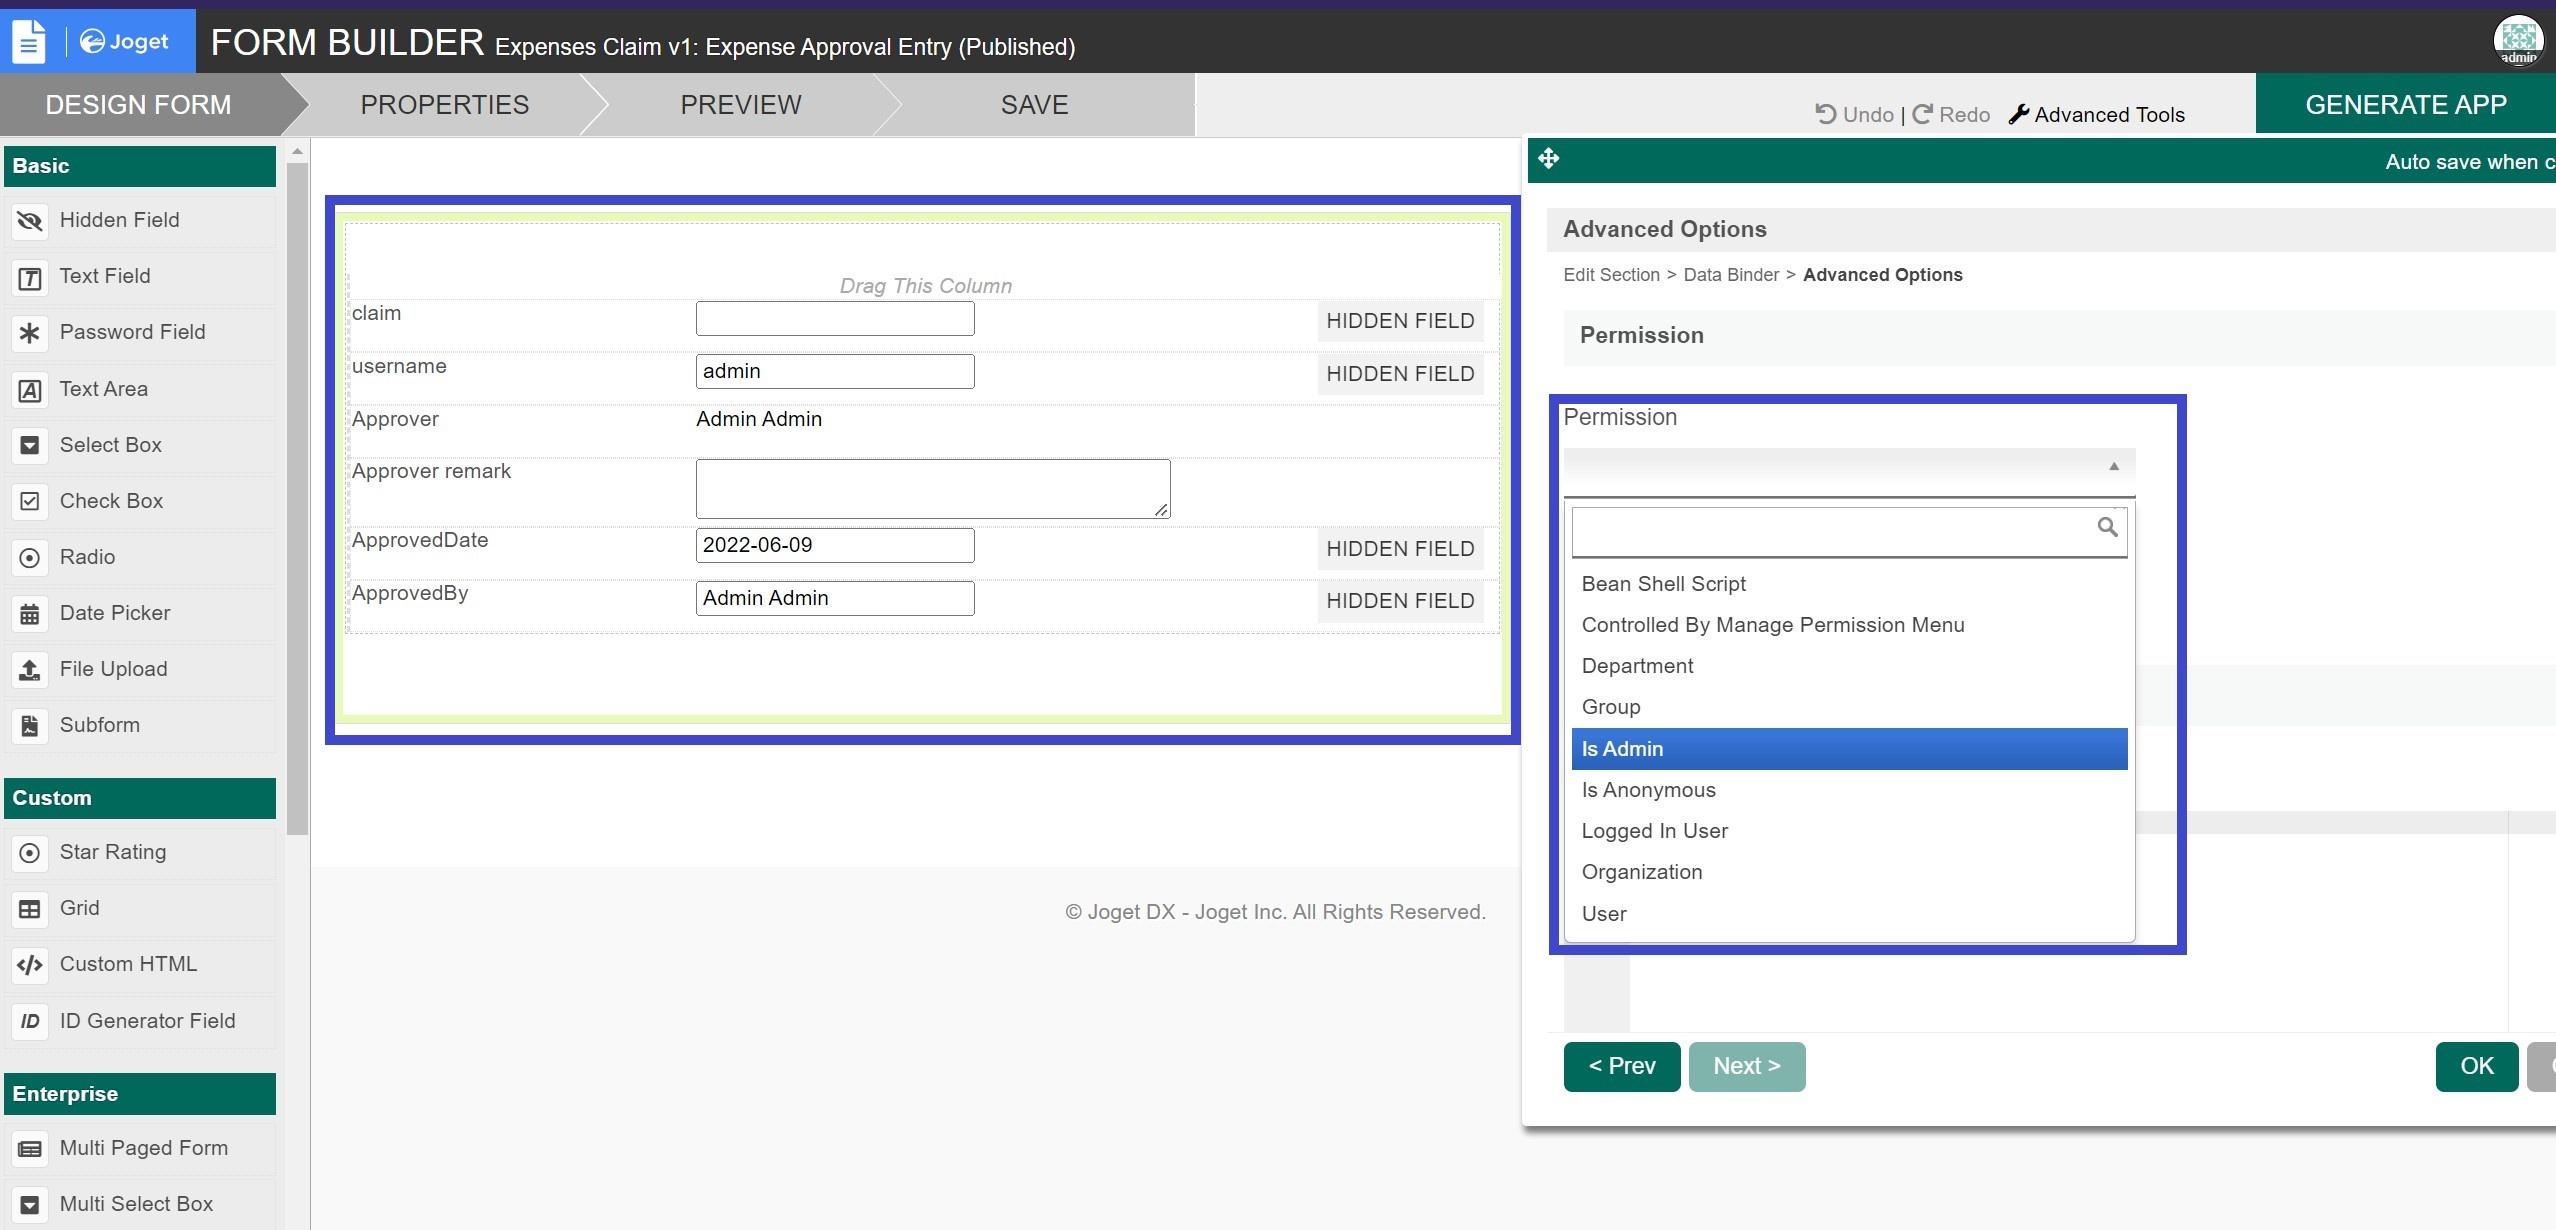Screen dimensions: 2556x1230
Task: Collapse the Permission dropdown arrow
Action: point(2113,467)
